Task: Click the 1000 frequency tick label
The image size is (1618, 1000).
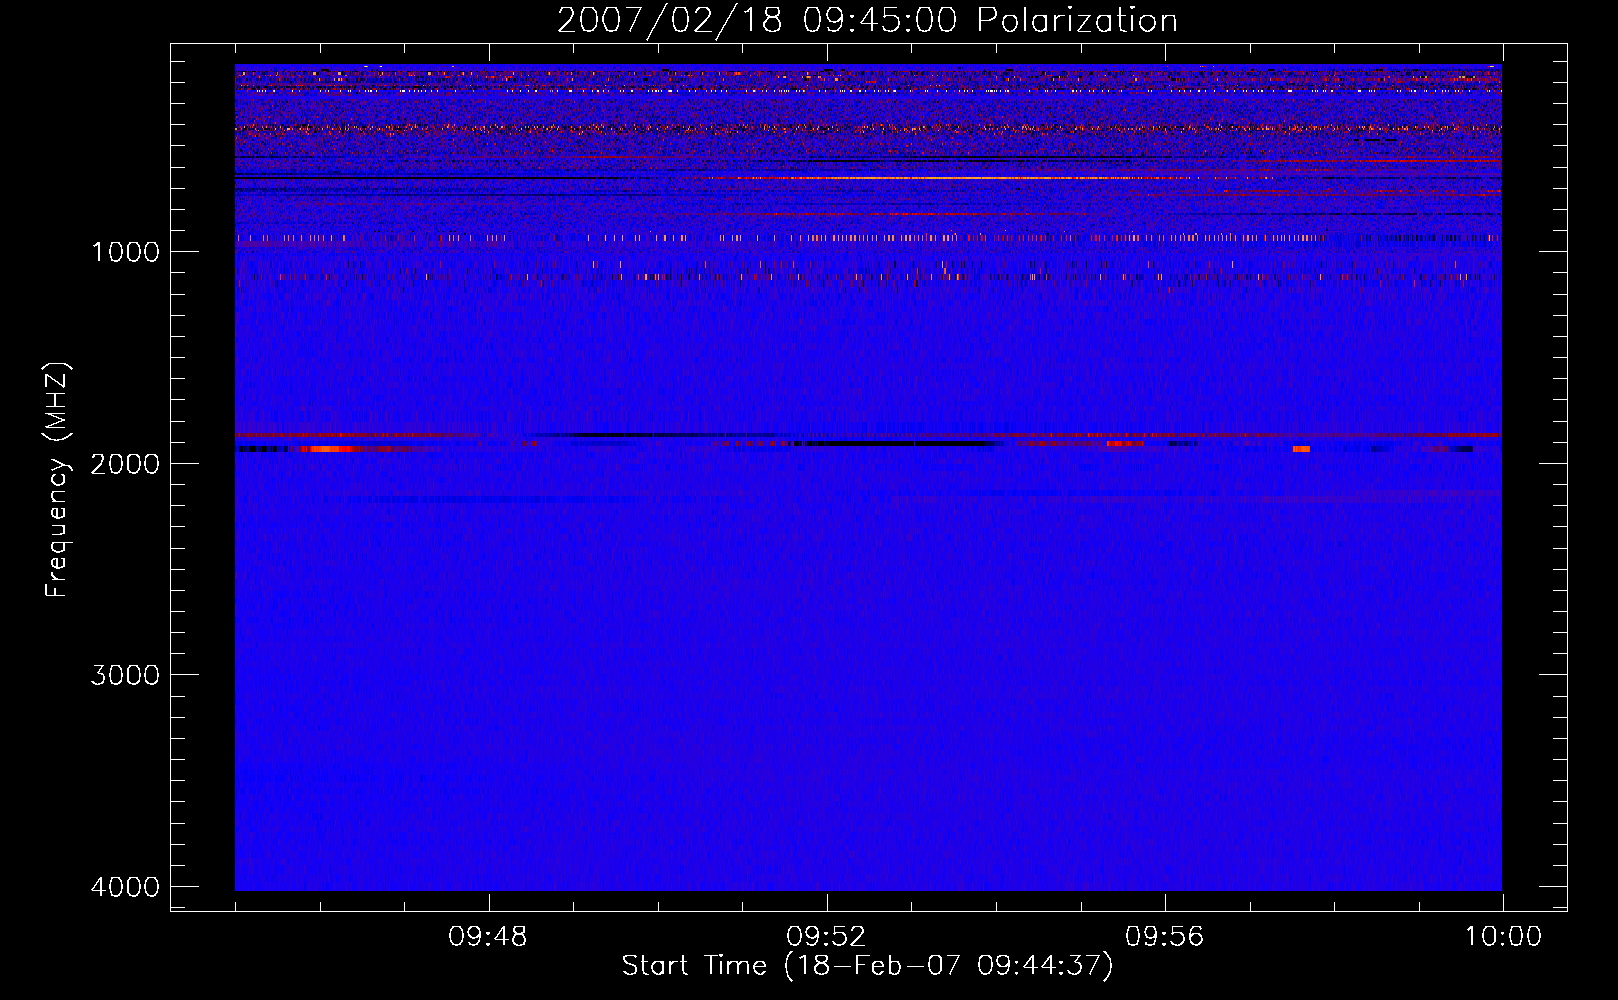Action: pyautogui.click(x=125, y=252)
